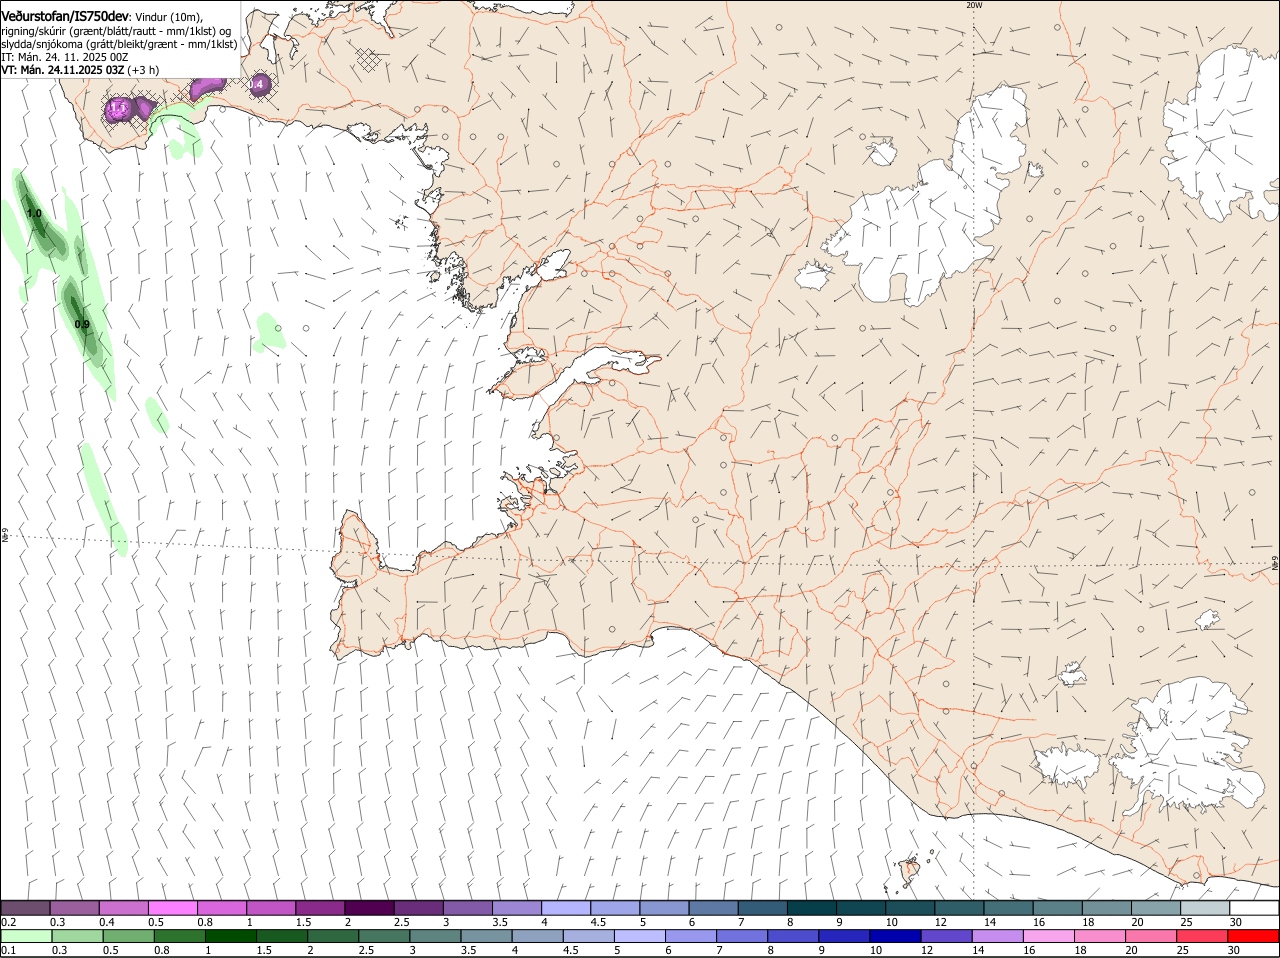The width and height of the screenshot is (1280, 958).
Task: Click the 'Veðurstofan/IS750dev' title text
Action: pyautogui.click(x=65, y=17)
